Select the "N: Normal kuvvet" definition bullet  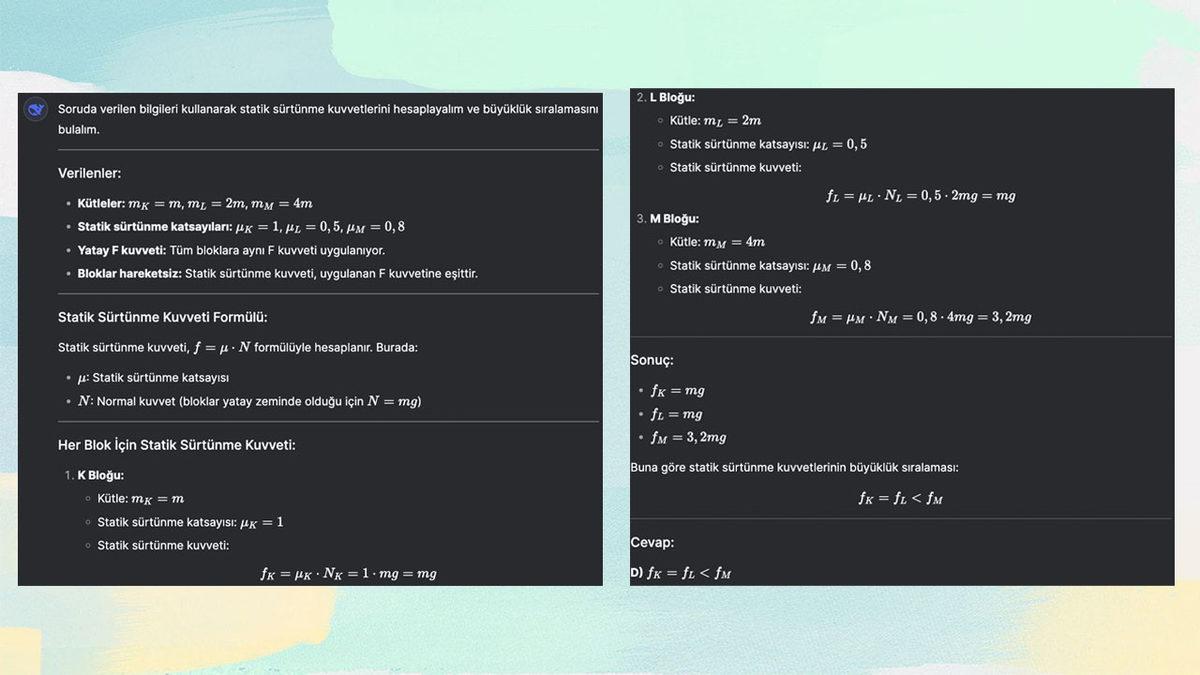pos(249,401)
